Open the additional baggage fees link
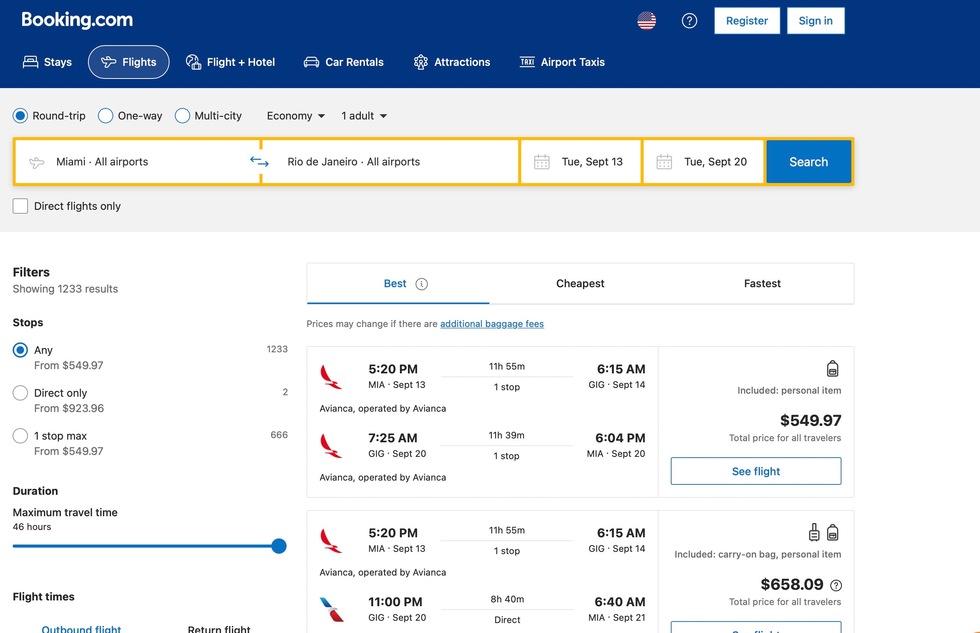Viewport: 980px width, 633px height. point(492,324)
